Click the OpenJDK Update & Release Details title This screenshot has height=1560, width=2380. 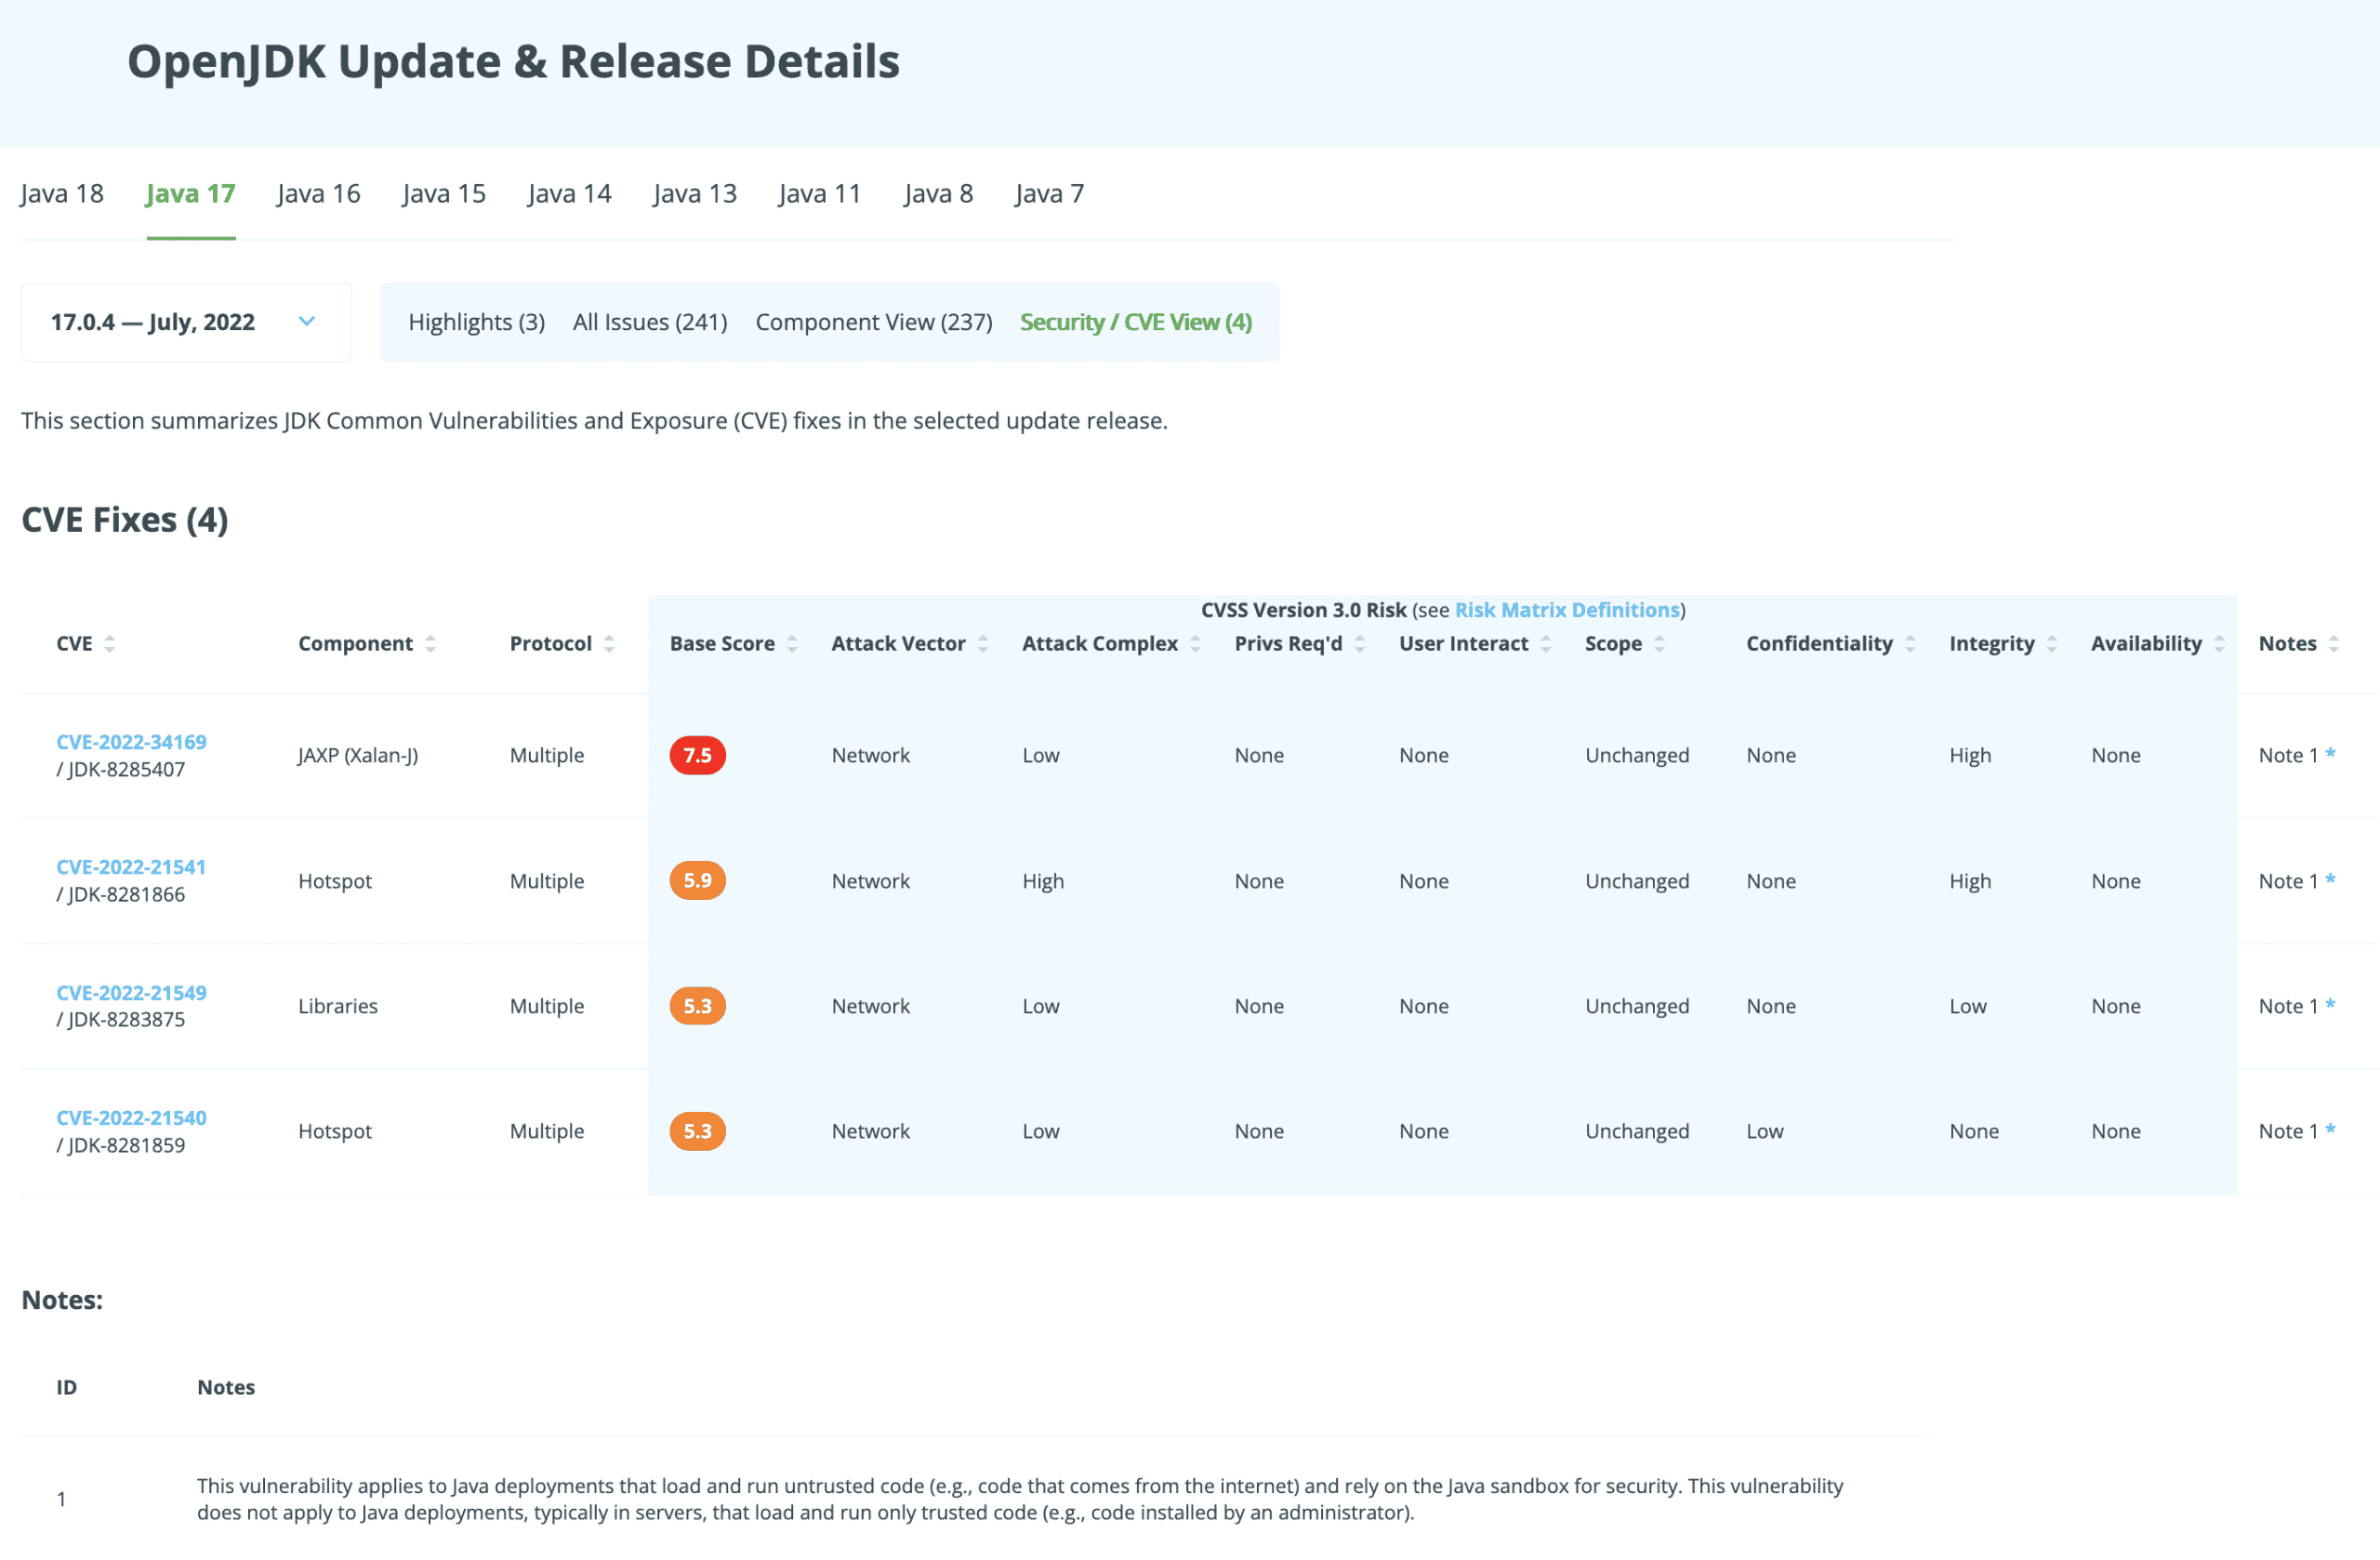513,62
